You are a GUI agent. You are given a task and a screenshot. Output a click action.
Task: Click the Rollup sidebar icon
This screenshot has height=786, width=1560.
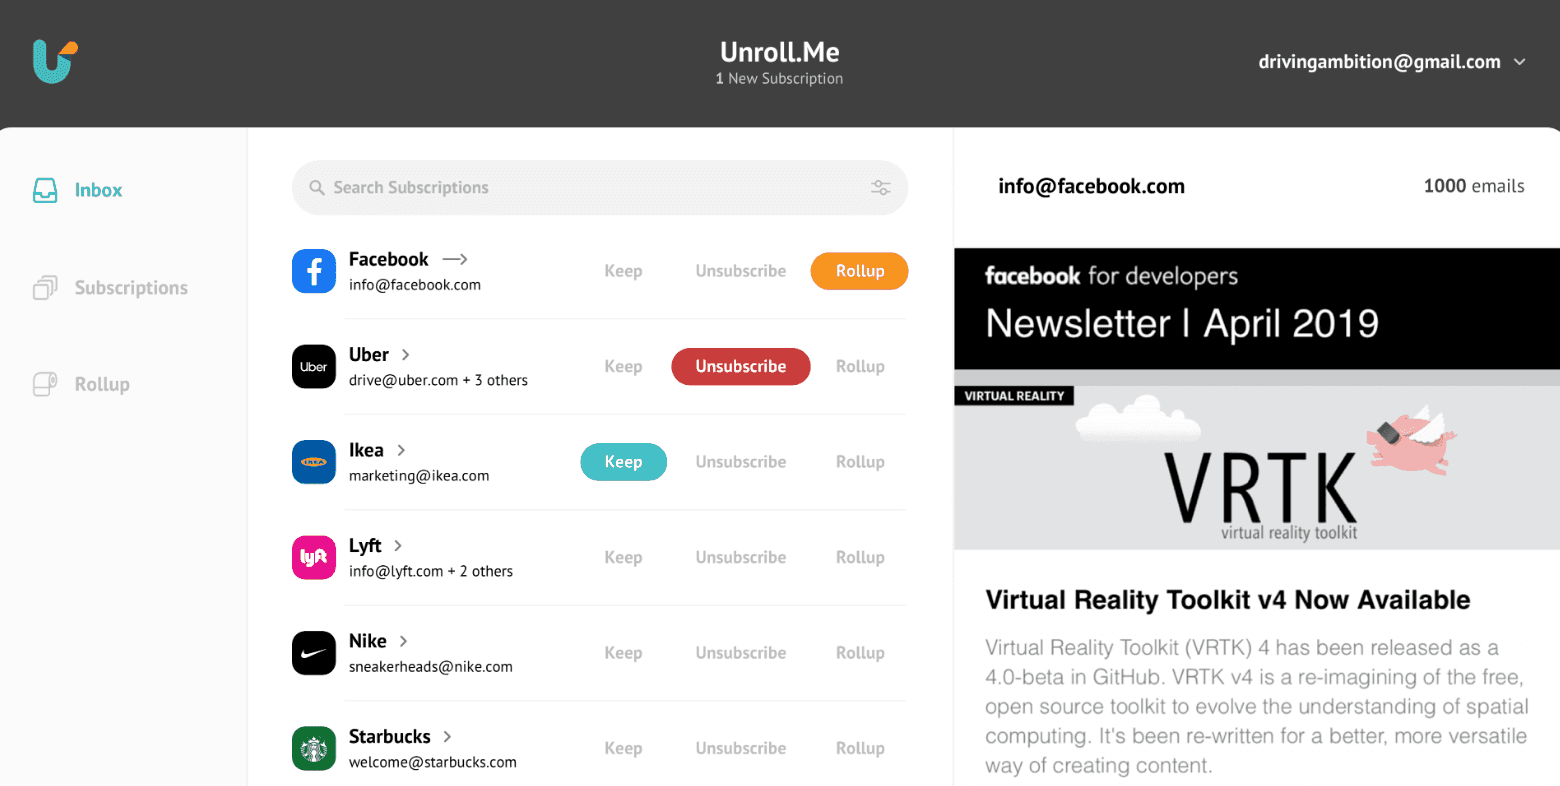click(x=45, y=384)
